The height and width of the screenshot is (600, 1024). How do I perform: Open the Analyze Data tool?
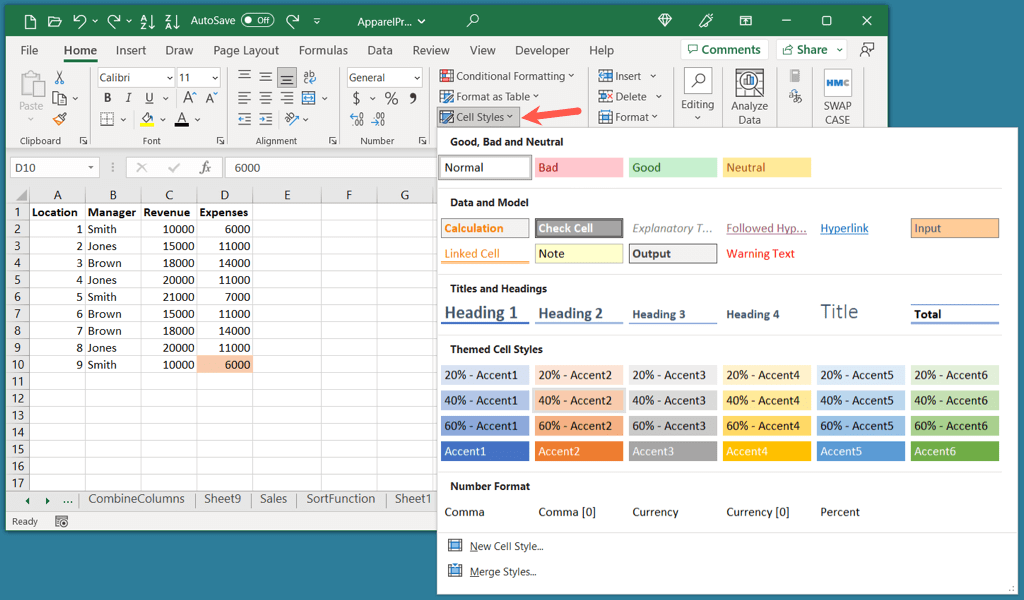(750, 95)
